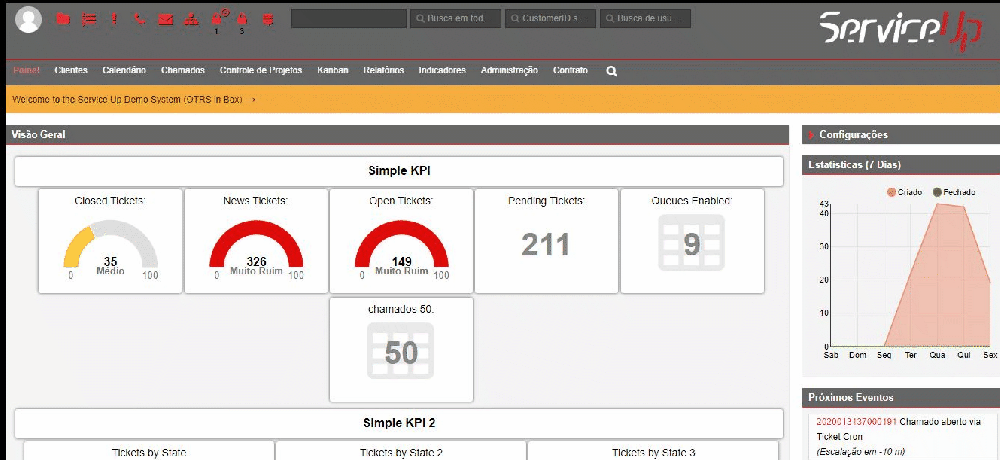Viewport: 1000px width, 460px height.
Task: Open ticket link 2020013137000191
Action: tap(856, 422)
